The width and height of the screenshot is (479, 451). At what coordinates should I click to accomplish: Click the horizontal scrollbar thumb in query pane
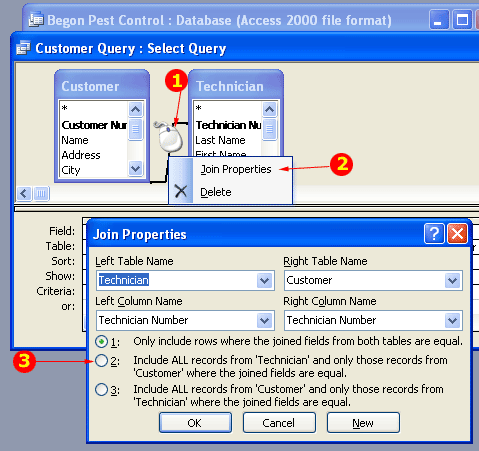pyautogui.click(x=41, y=193)
